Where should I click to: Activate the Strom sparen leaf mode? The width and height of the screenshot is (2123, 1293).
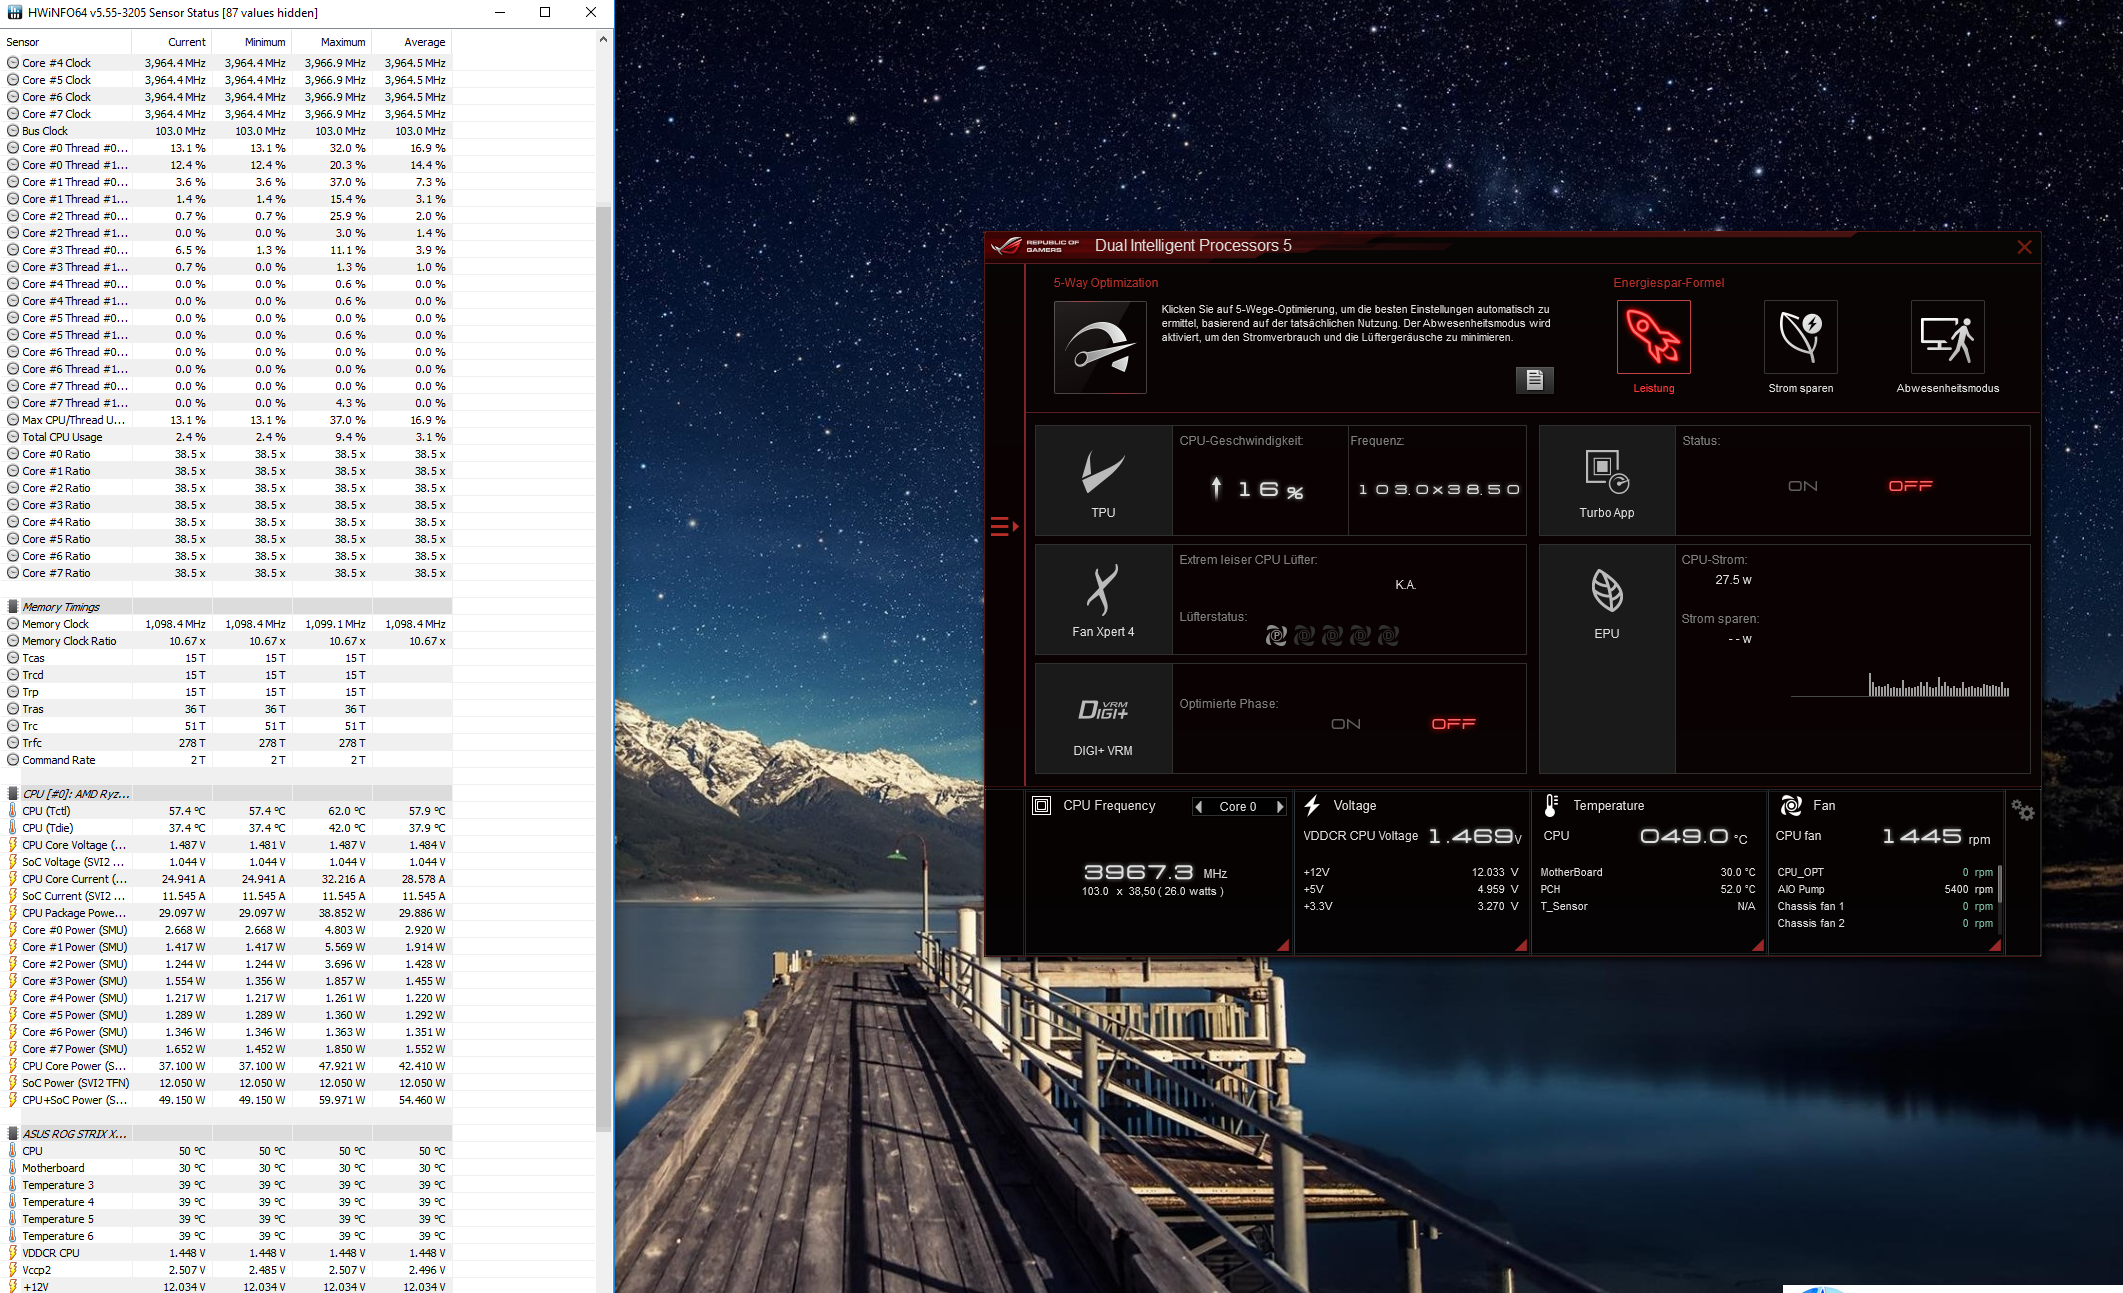coord(1800,337)
